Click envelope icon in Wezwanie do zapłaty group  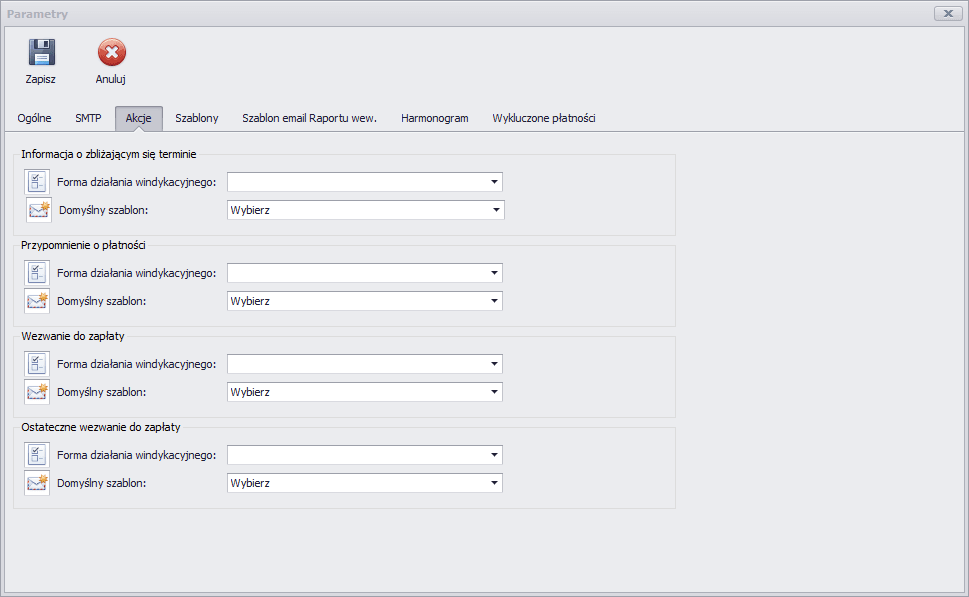click(37, 392)
